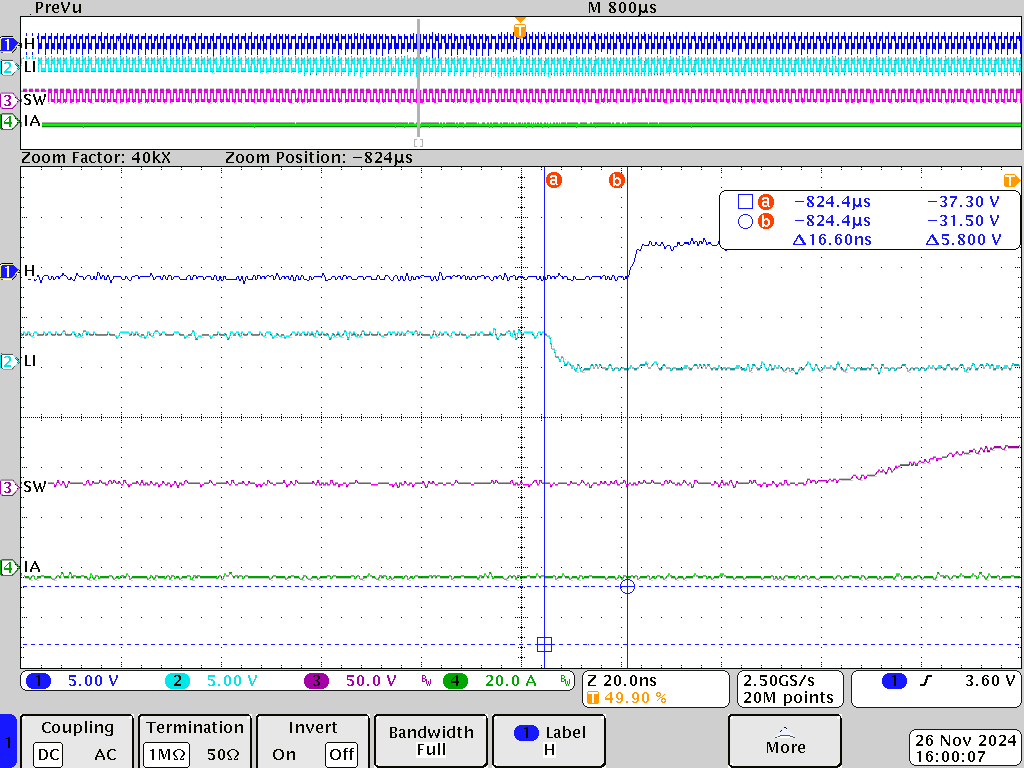Turn Invert On
This screenshot has height=768, width=1024.
(x=284, y=755)
